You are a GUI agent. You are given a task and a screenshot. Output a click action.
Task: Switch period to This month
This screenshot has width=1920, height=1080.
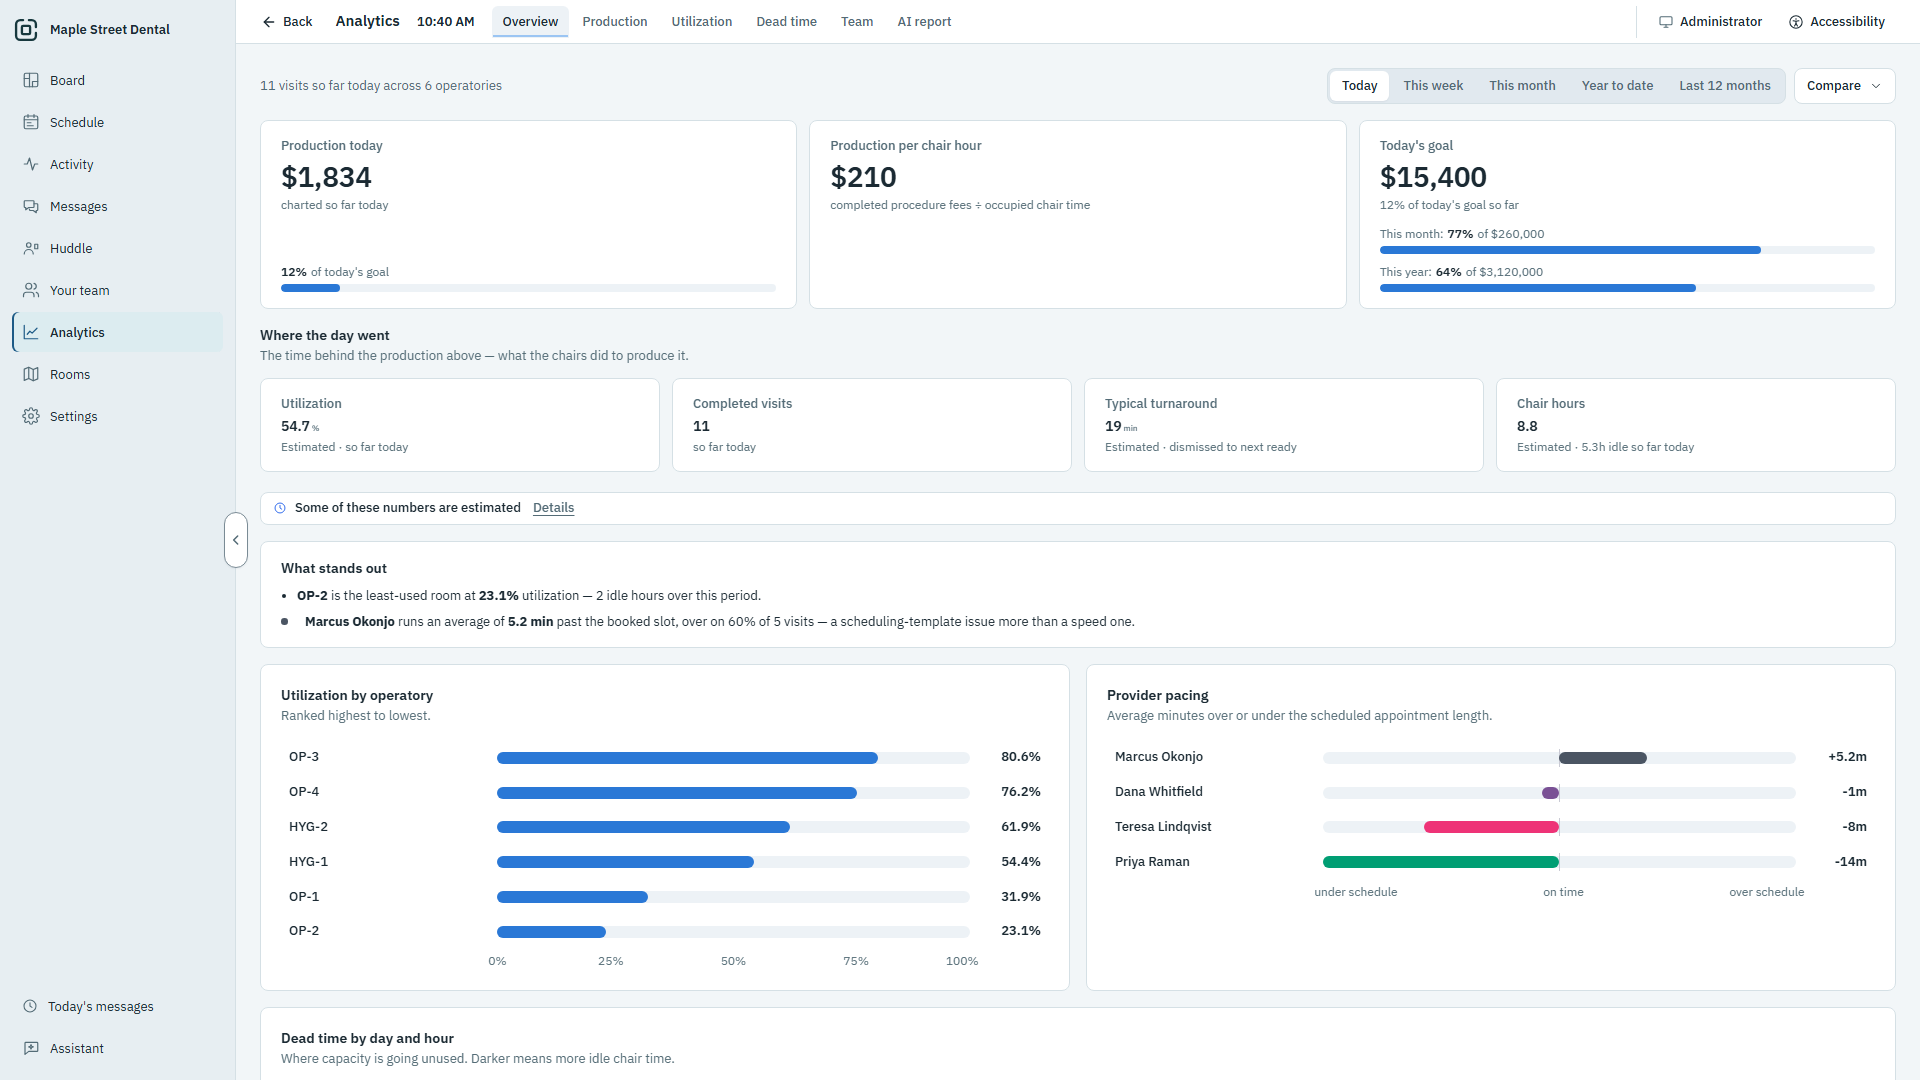(1522, 86)
